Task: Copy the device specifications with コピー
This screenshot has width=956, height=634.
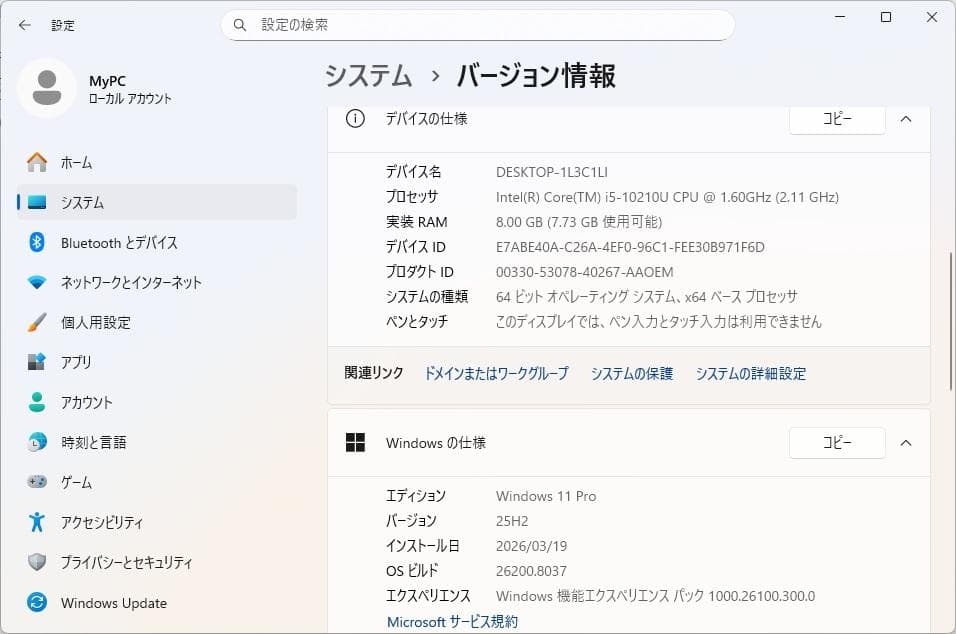Action: (x=837, y=119)
